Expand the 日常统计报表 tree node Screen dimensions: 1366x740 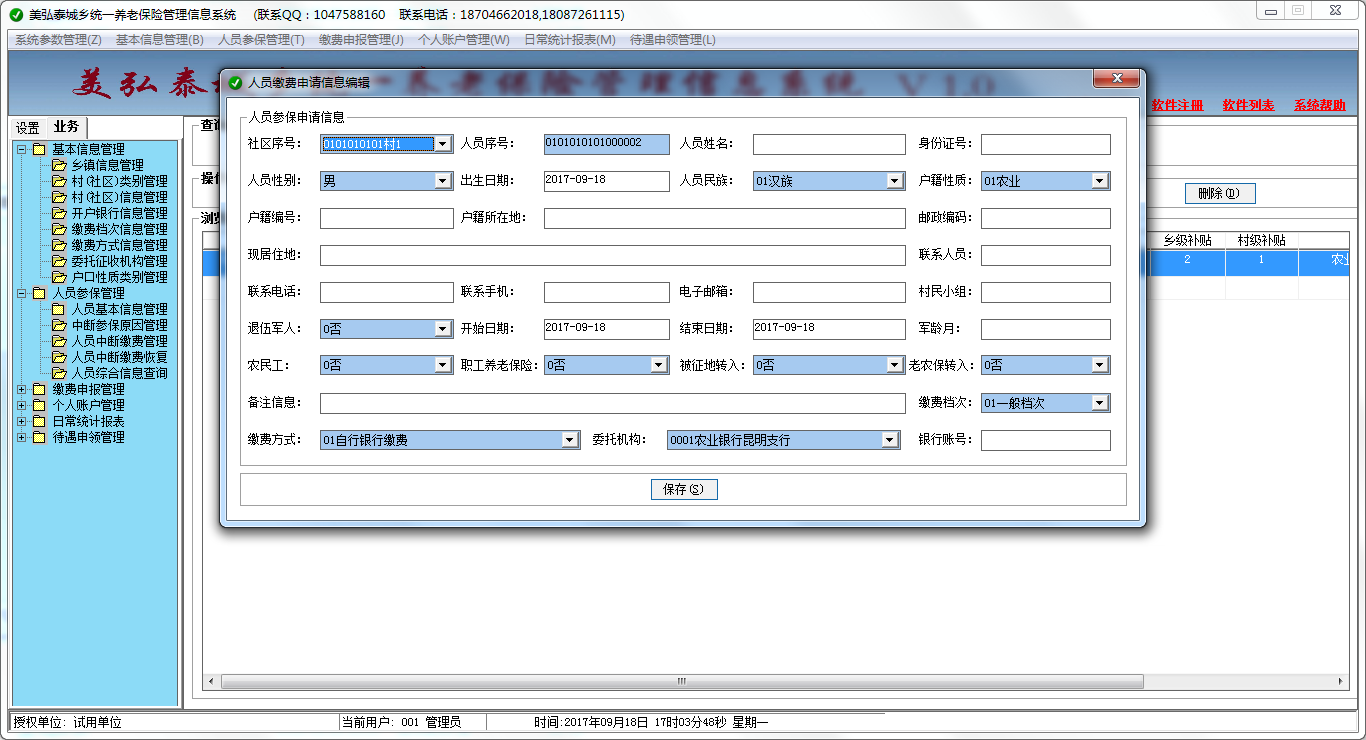pyautogui.click(x=22, y=421)
